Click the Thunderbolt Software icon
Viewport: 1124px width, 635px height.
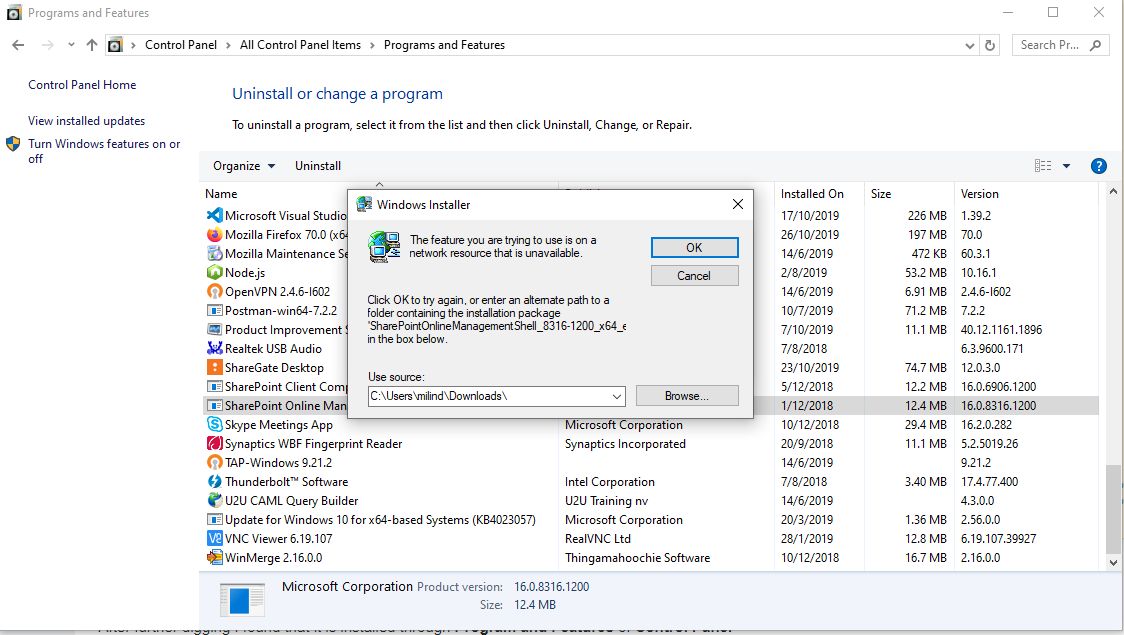pos(214,481)
